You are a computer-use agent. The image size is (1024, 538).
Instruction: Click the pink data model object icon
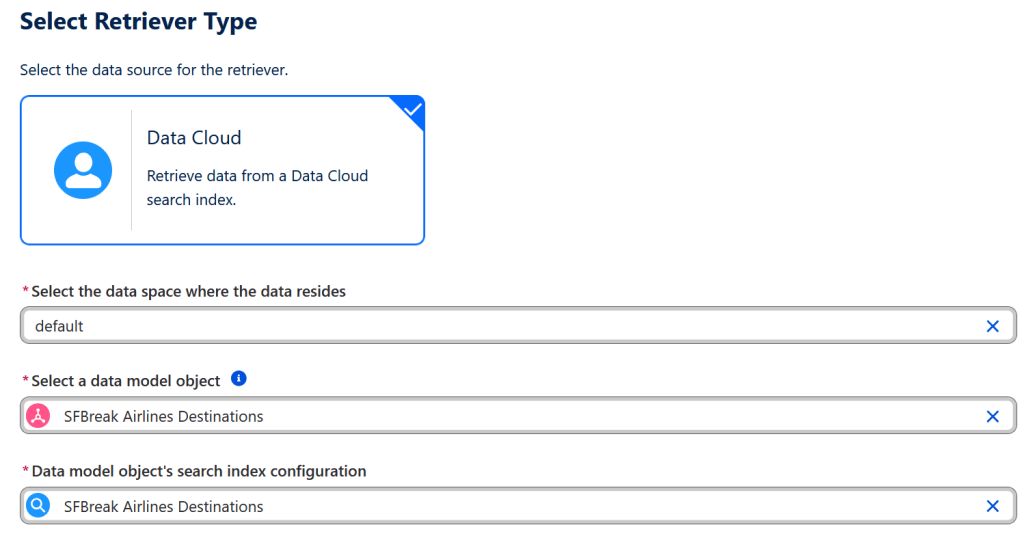(38, 416)
